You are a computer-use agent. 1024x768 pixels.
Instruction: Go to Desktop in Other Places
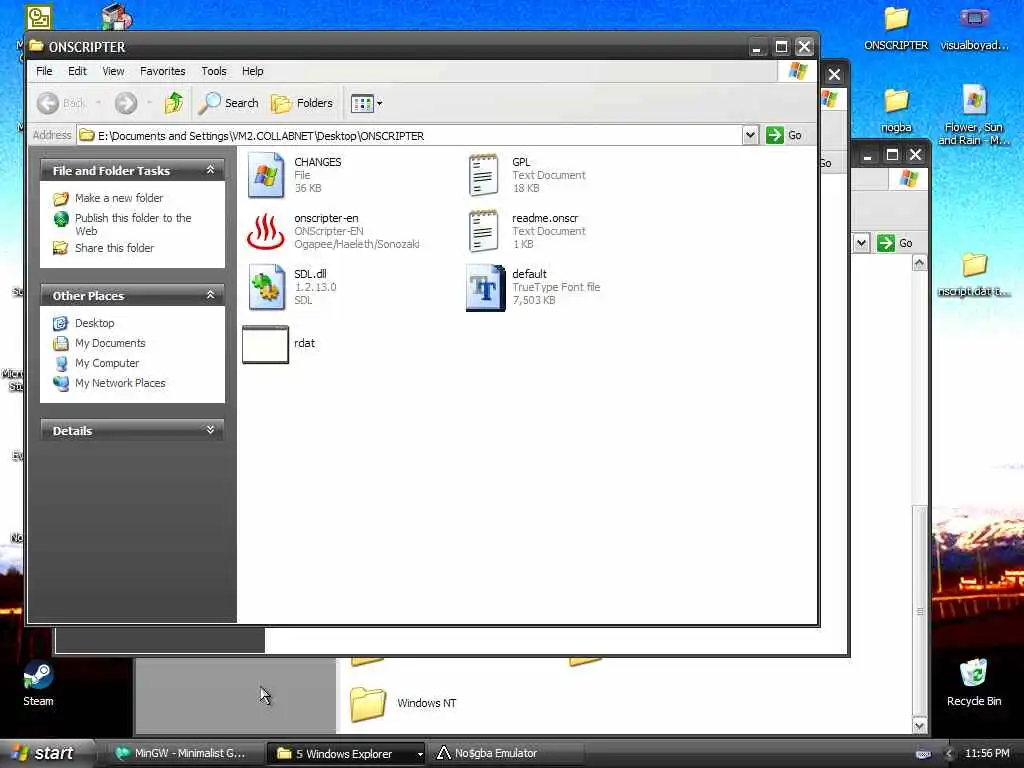click(x=94, y=323)
